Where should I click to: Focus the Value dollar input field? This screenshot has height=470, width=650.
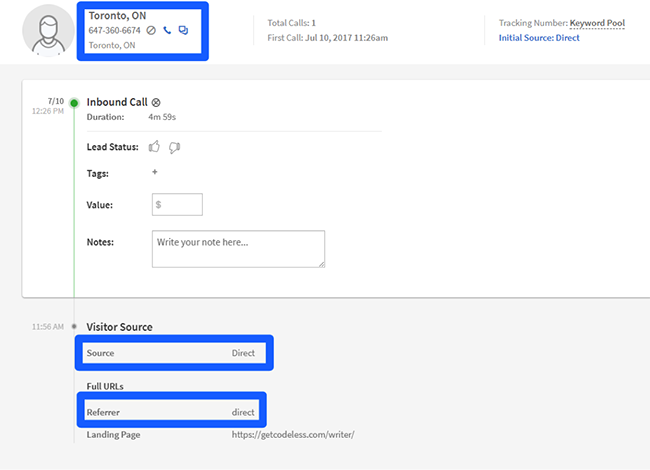coord(177,204)
